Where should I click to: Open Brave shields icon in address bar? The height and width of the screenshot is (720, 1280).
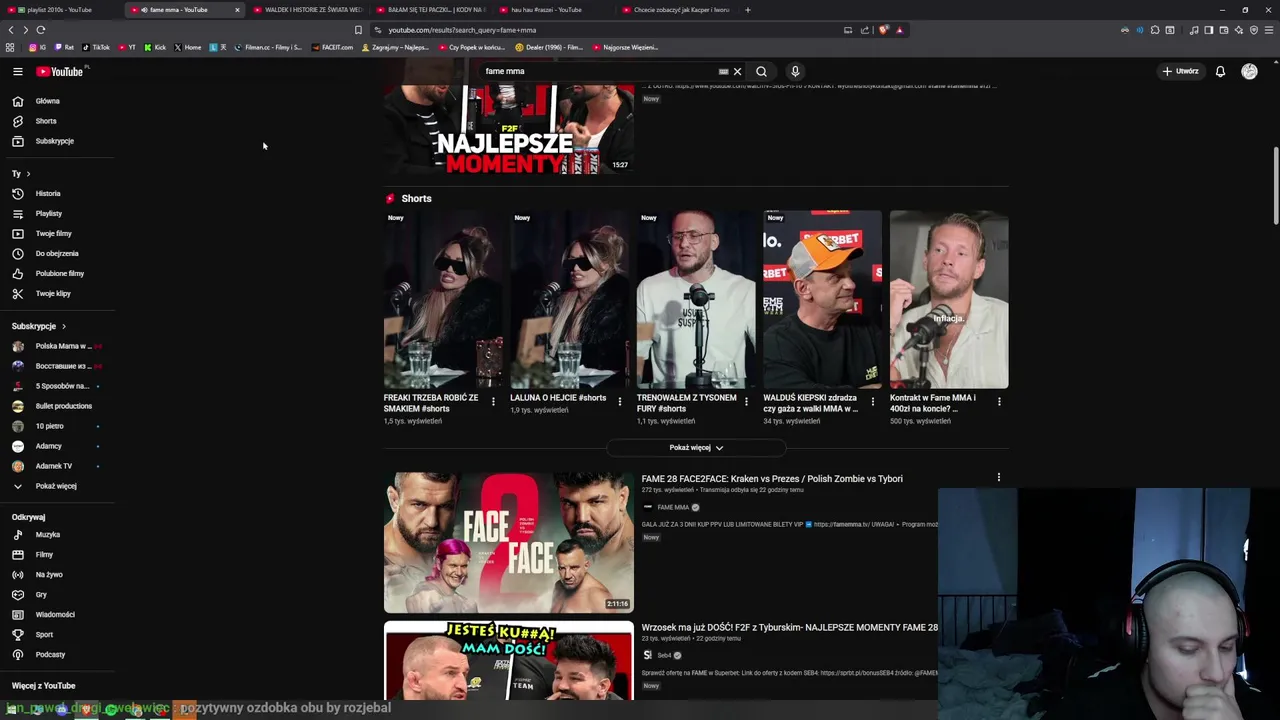(x=883, y=30)
